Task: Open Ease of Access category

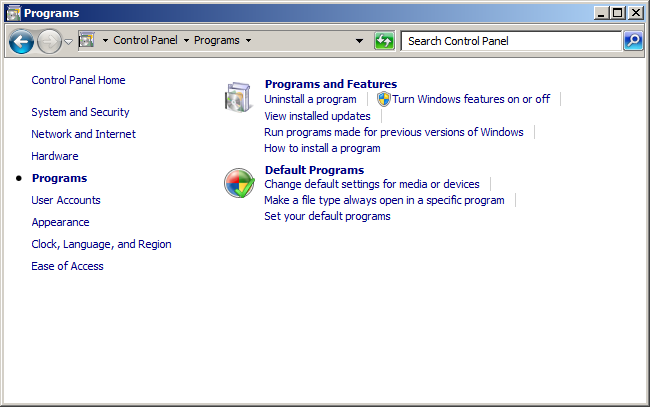Action: 68,266
